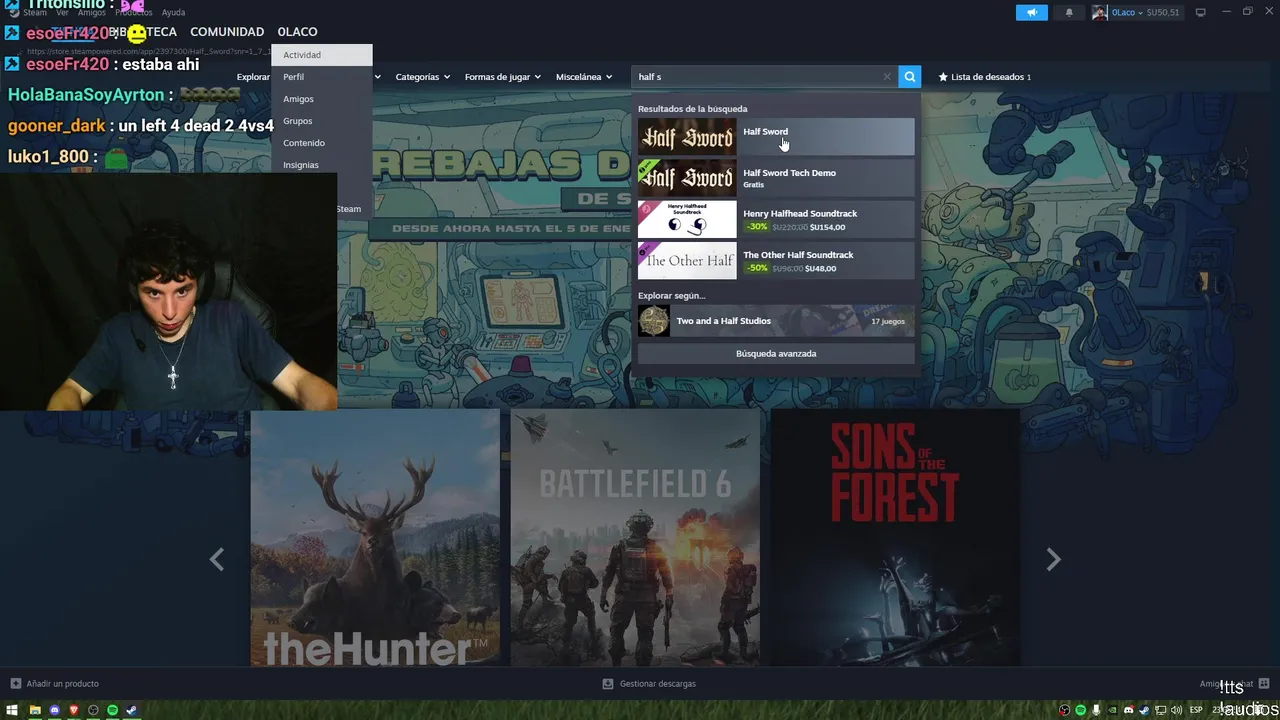Screen dimensions: 1280x720
Task: Expand the Formas de jugar dropdown
Action: point(502,77)
